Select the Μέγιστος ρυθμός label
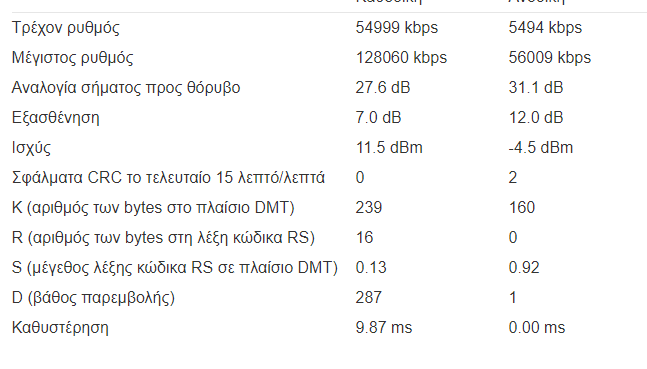 [73, 58]
